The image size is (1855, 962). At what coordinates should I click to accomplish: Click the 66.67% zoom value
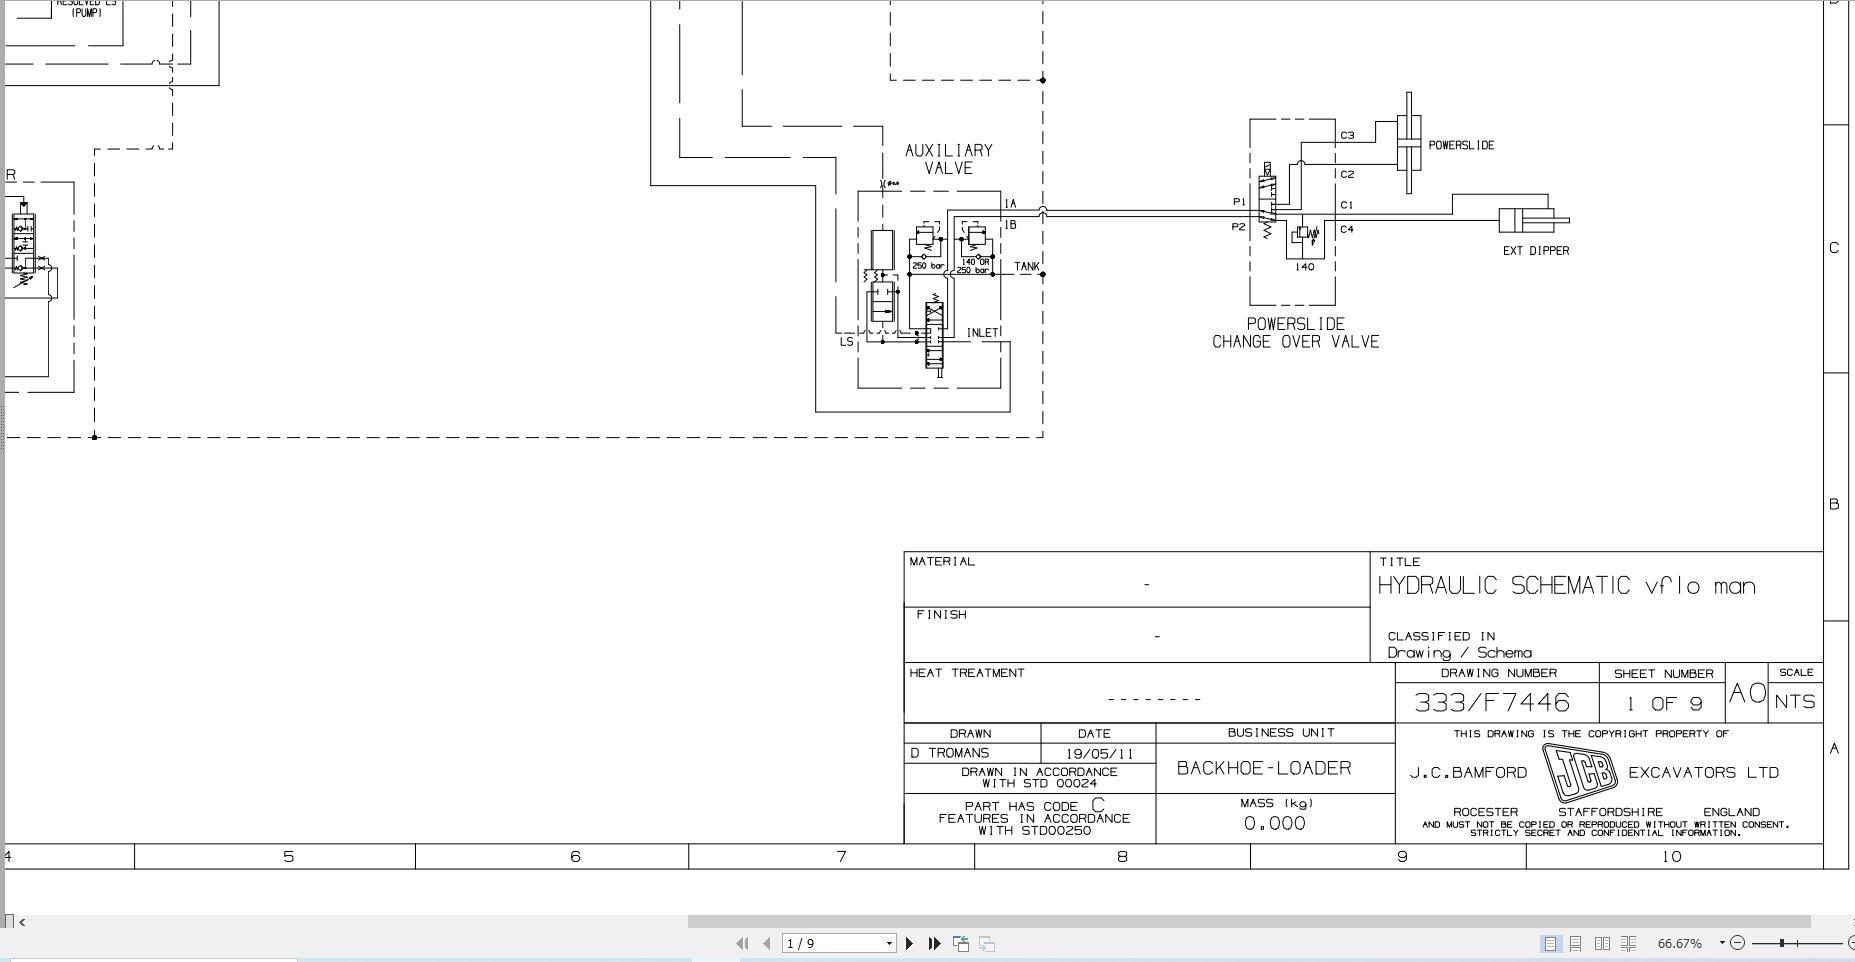pyautogui.click(x=1680, y=943)
